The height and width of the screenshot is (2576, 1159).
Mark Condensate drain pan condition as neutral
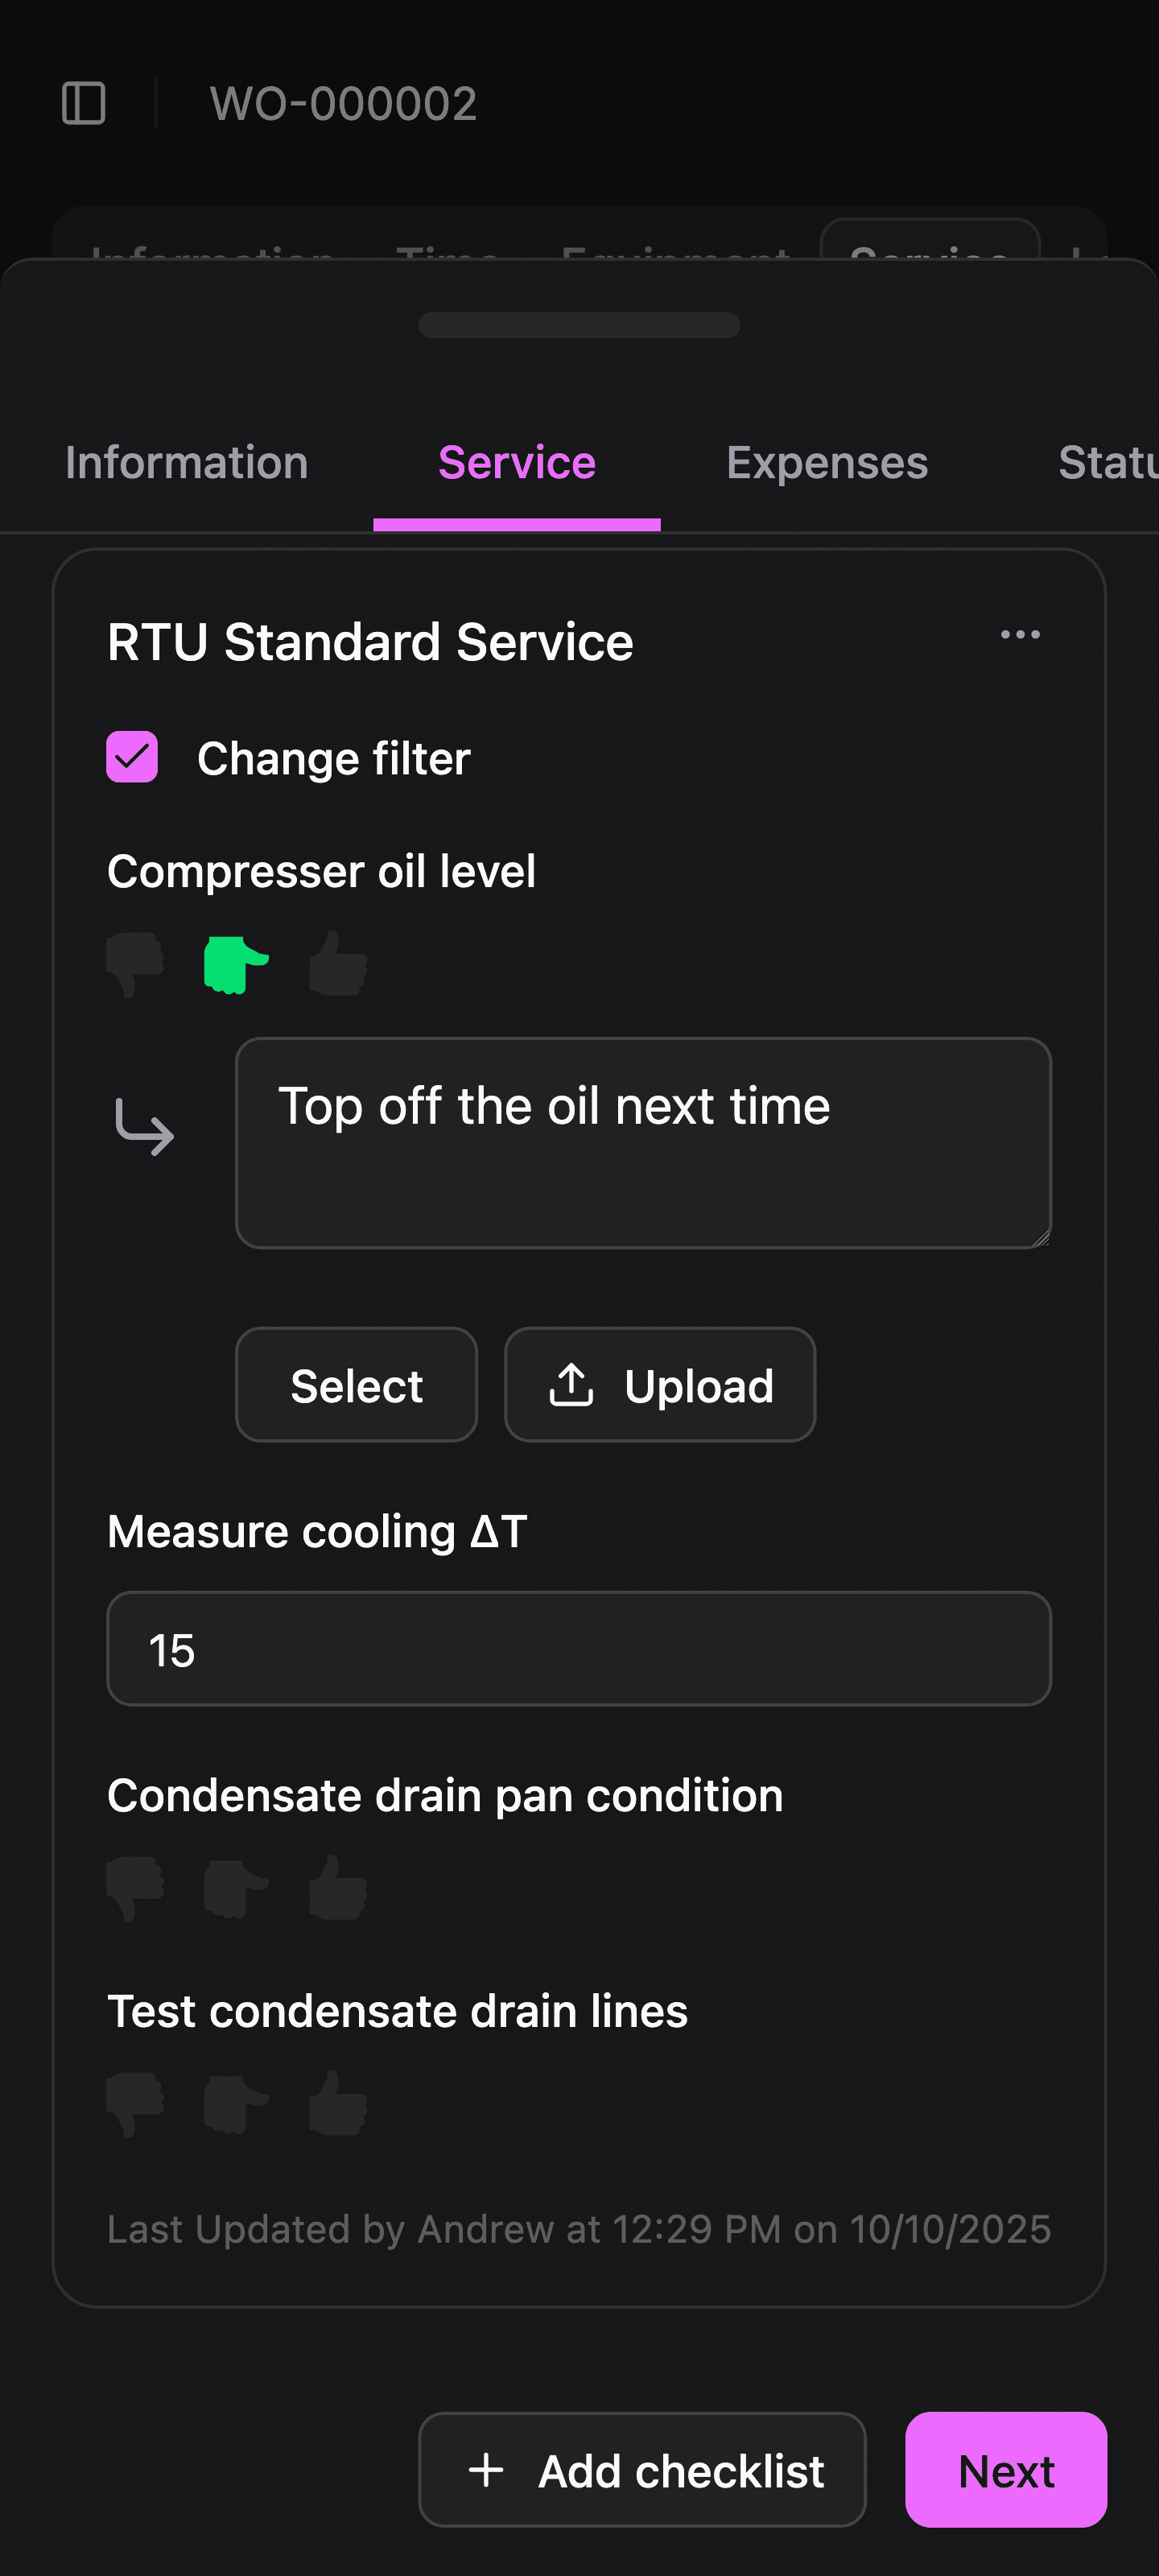(236, 1888)
